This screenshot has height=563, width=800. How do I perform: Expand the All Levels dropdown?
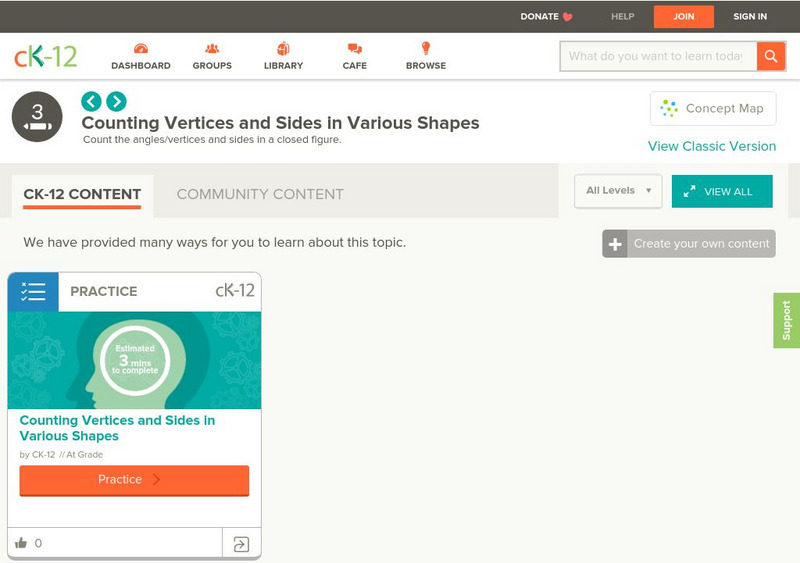coord(618,191)
